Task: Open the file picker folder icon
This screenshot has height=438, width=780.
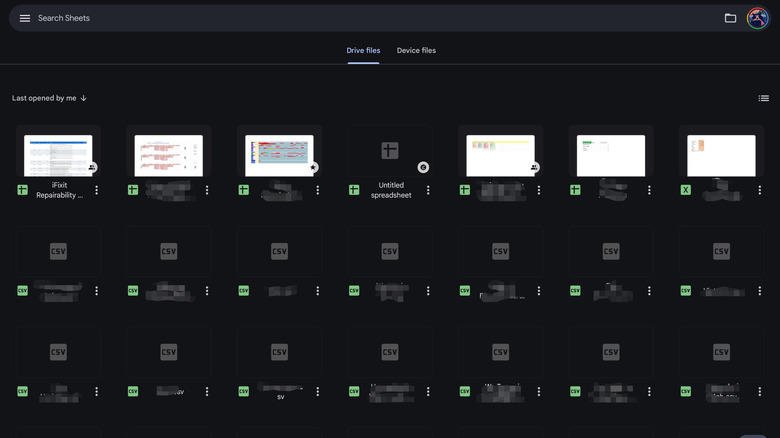Action: point(730,18)
